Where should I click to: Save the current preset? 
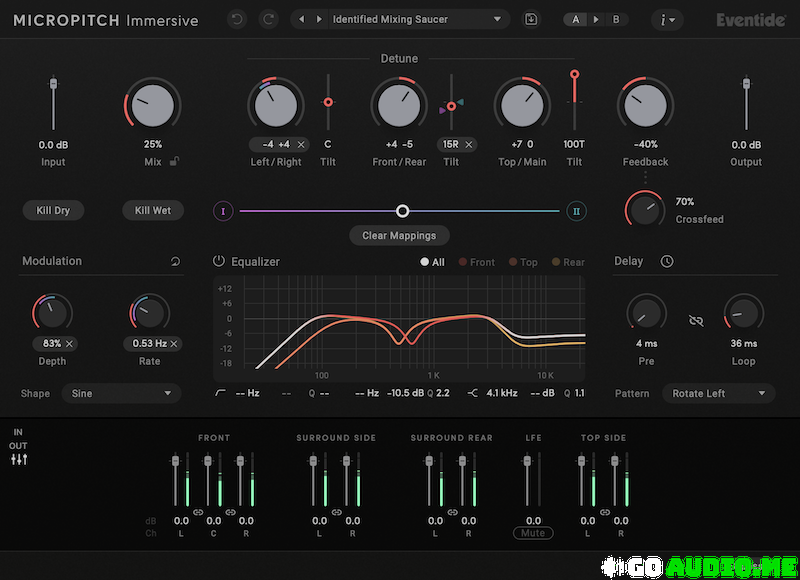pyautogui.click(x=531, y=19)
